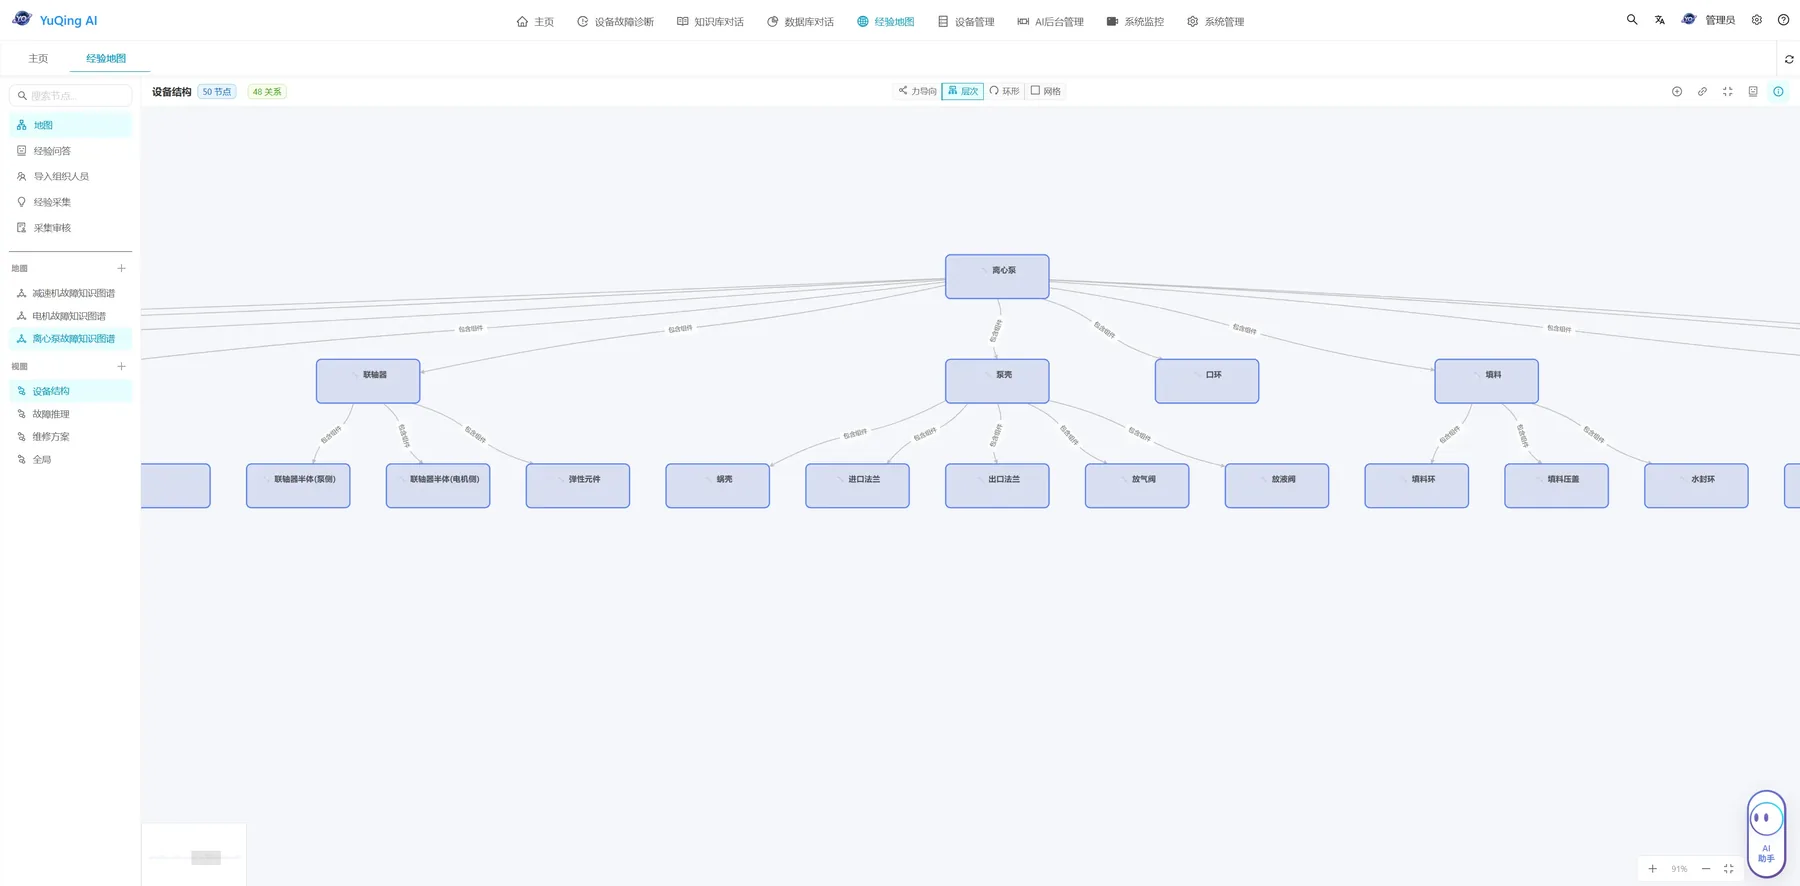Open the settings gear in header

click(x=1757, y=20)
